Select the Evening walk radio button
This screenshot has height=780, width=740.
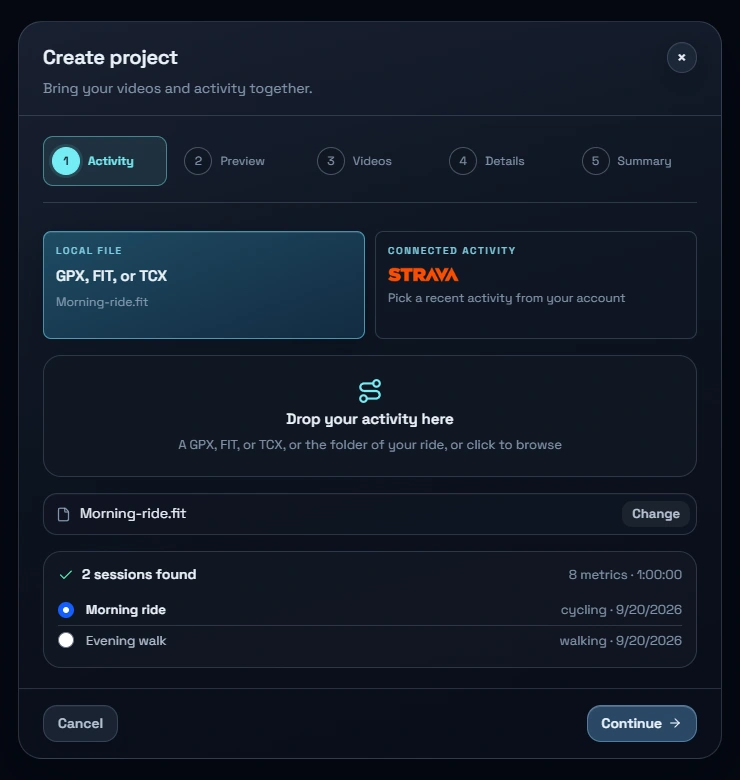(x=66, y=640)
